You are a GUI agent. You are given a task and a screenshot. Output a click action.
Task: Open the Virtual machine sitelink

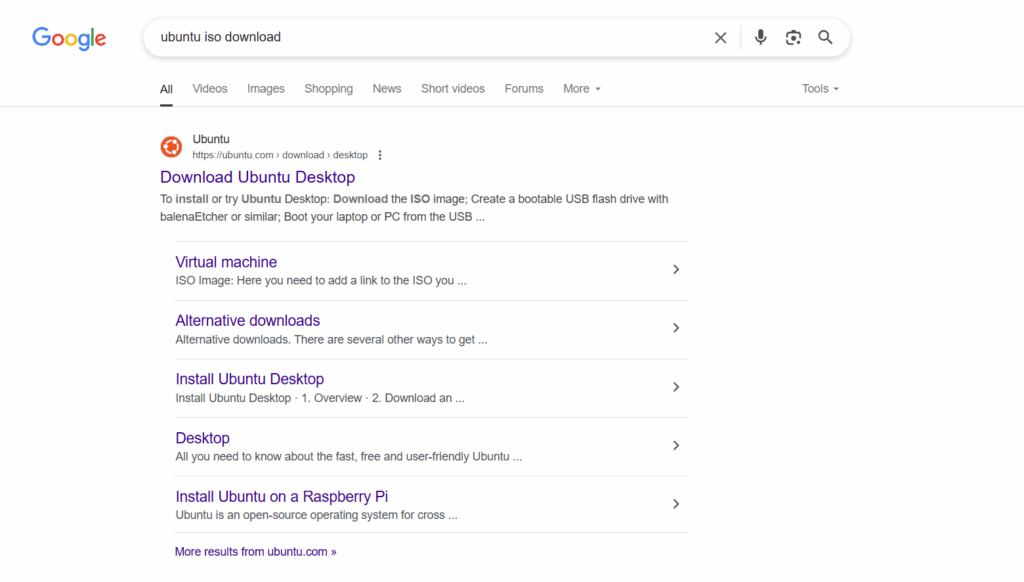(226, 262)
